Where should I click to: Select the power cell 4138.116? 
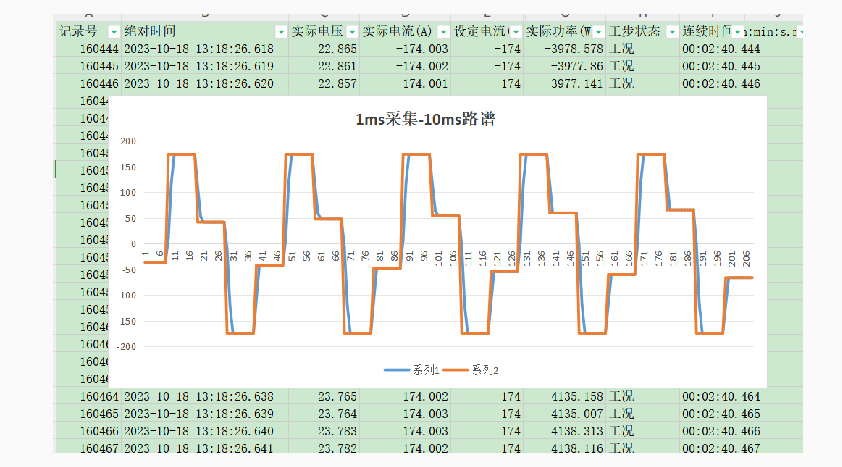(x=565, y=447)
